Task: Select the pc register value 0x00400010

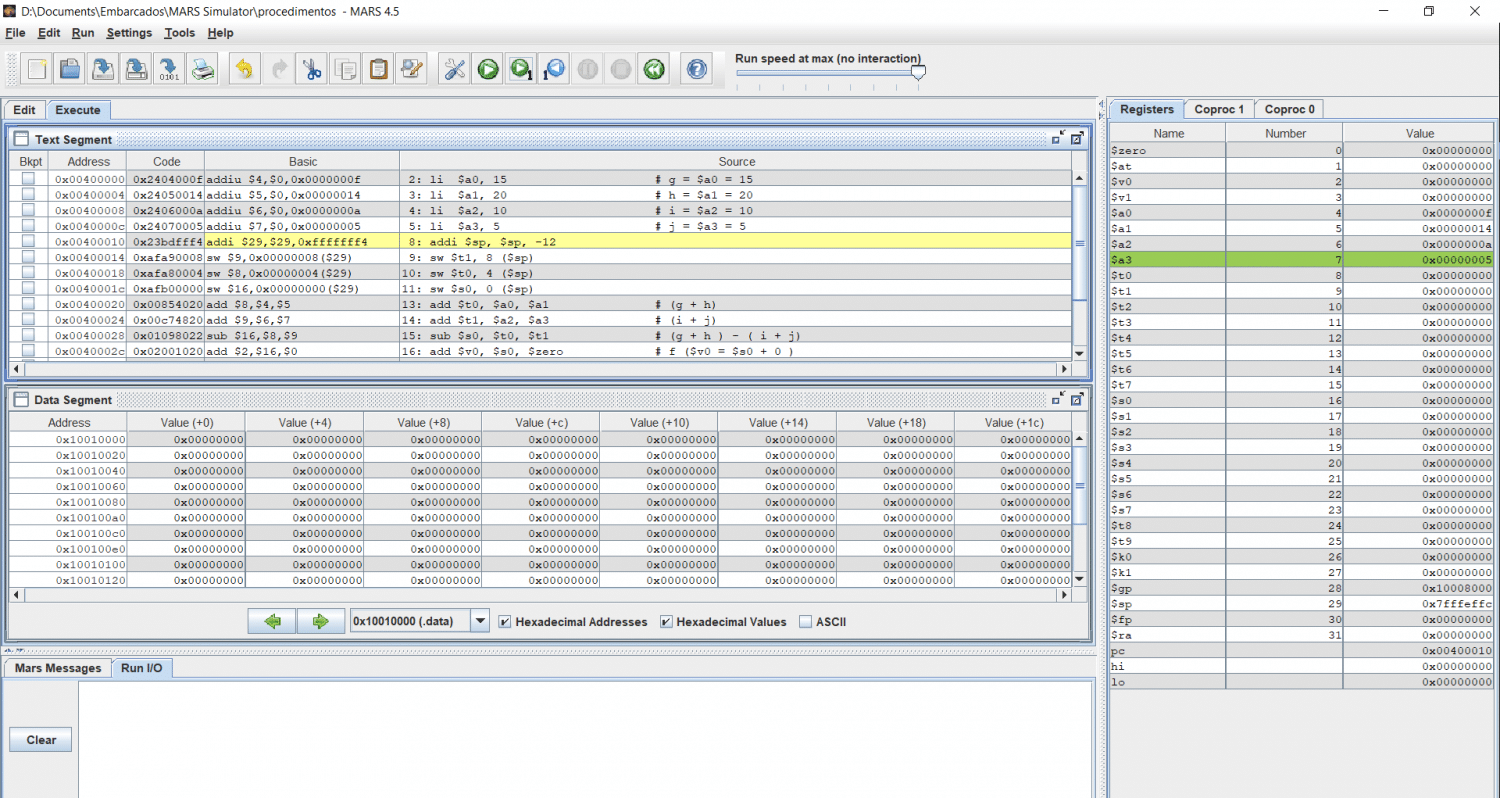Action: tap(1418, 651)
